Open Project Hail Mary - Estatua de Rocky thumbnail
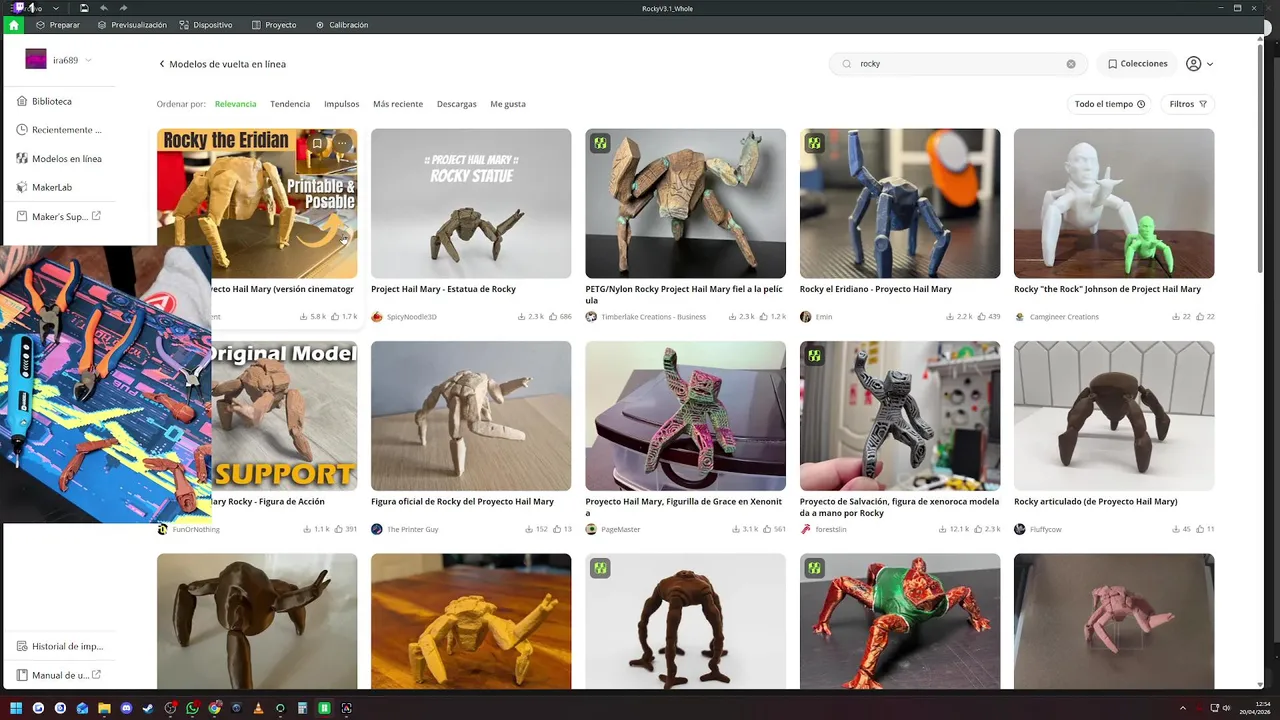This screenshot has width=1280, height=720. 471,203
